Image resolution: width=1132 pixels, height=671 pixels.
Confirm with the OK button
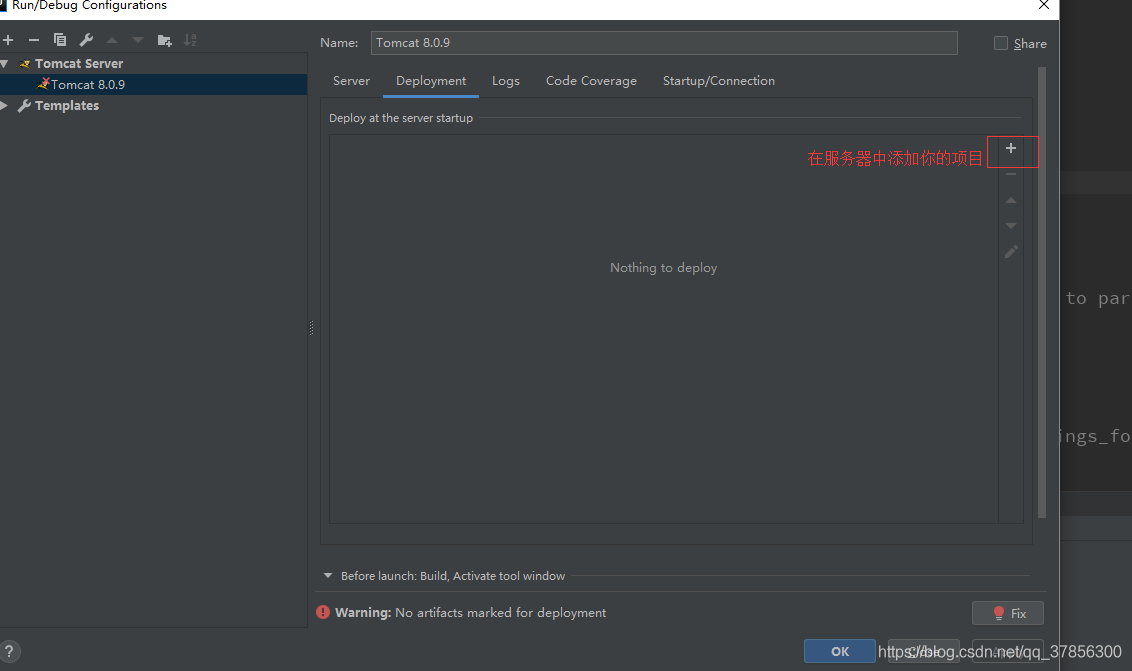tap(840, 651)
